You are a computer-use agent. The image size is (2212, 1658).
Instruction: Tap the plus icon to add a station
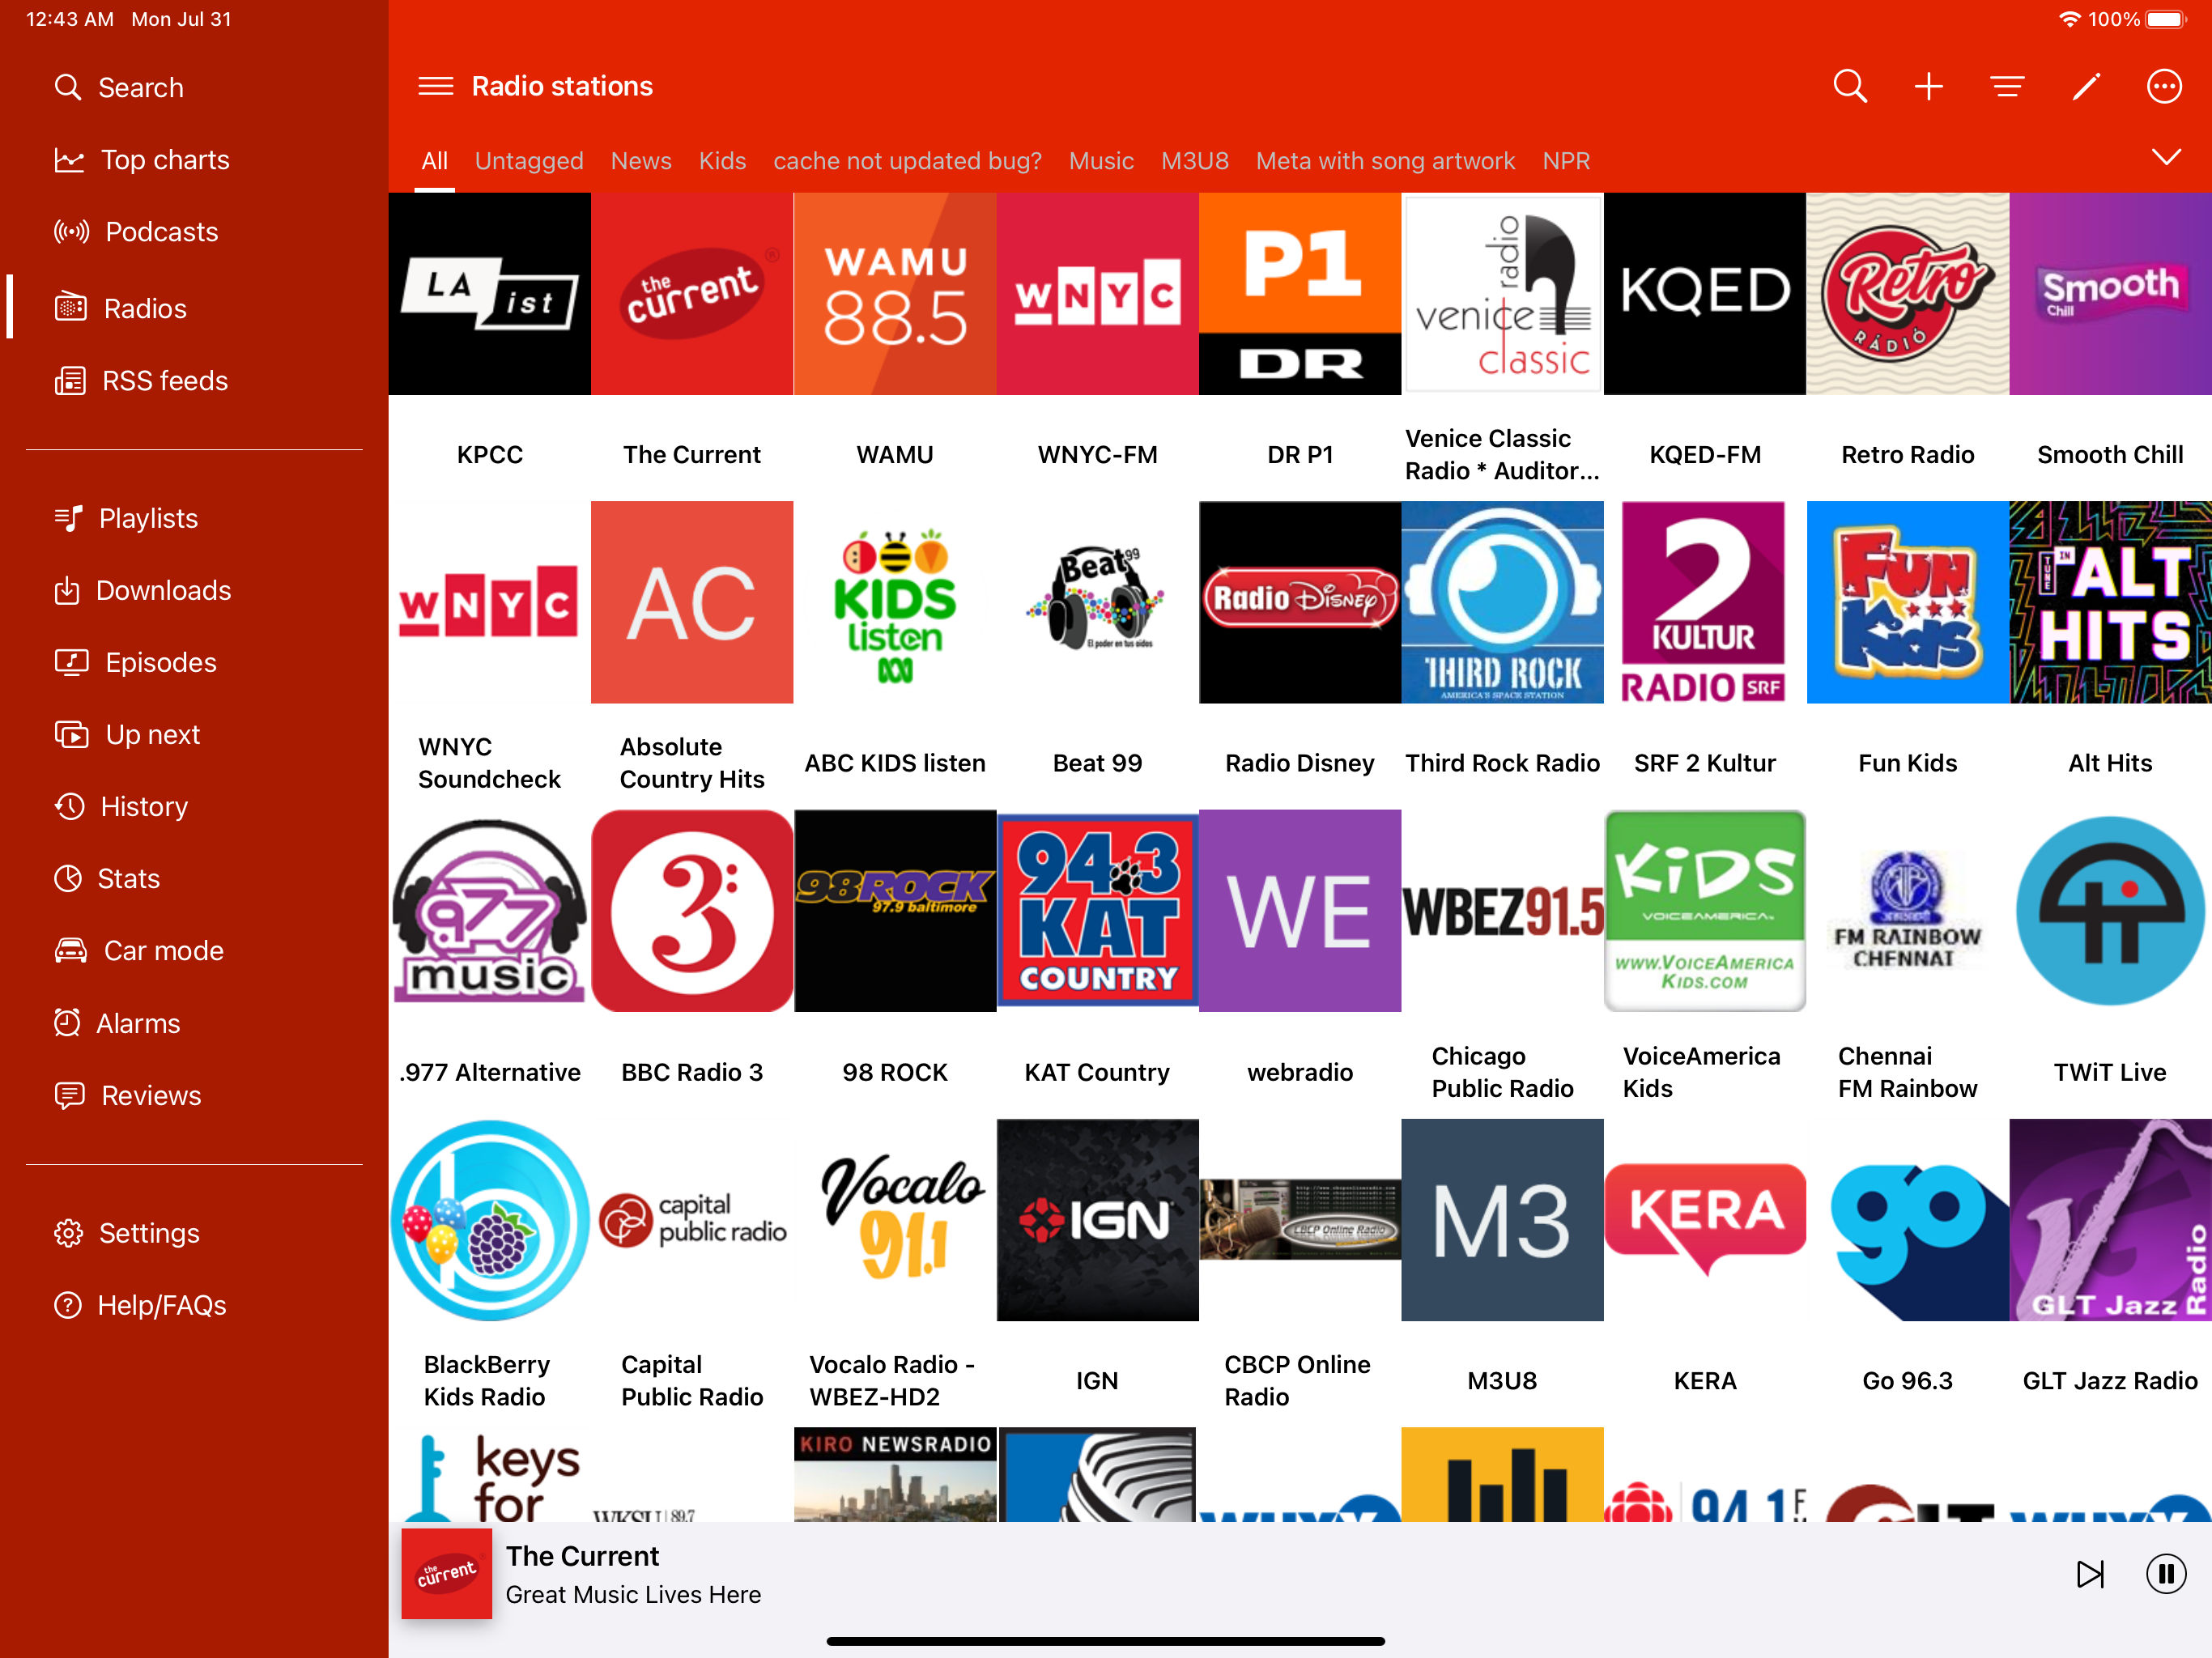point(1928,86)
